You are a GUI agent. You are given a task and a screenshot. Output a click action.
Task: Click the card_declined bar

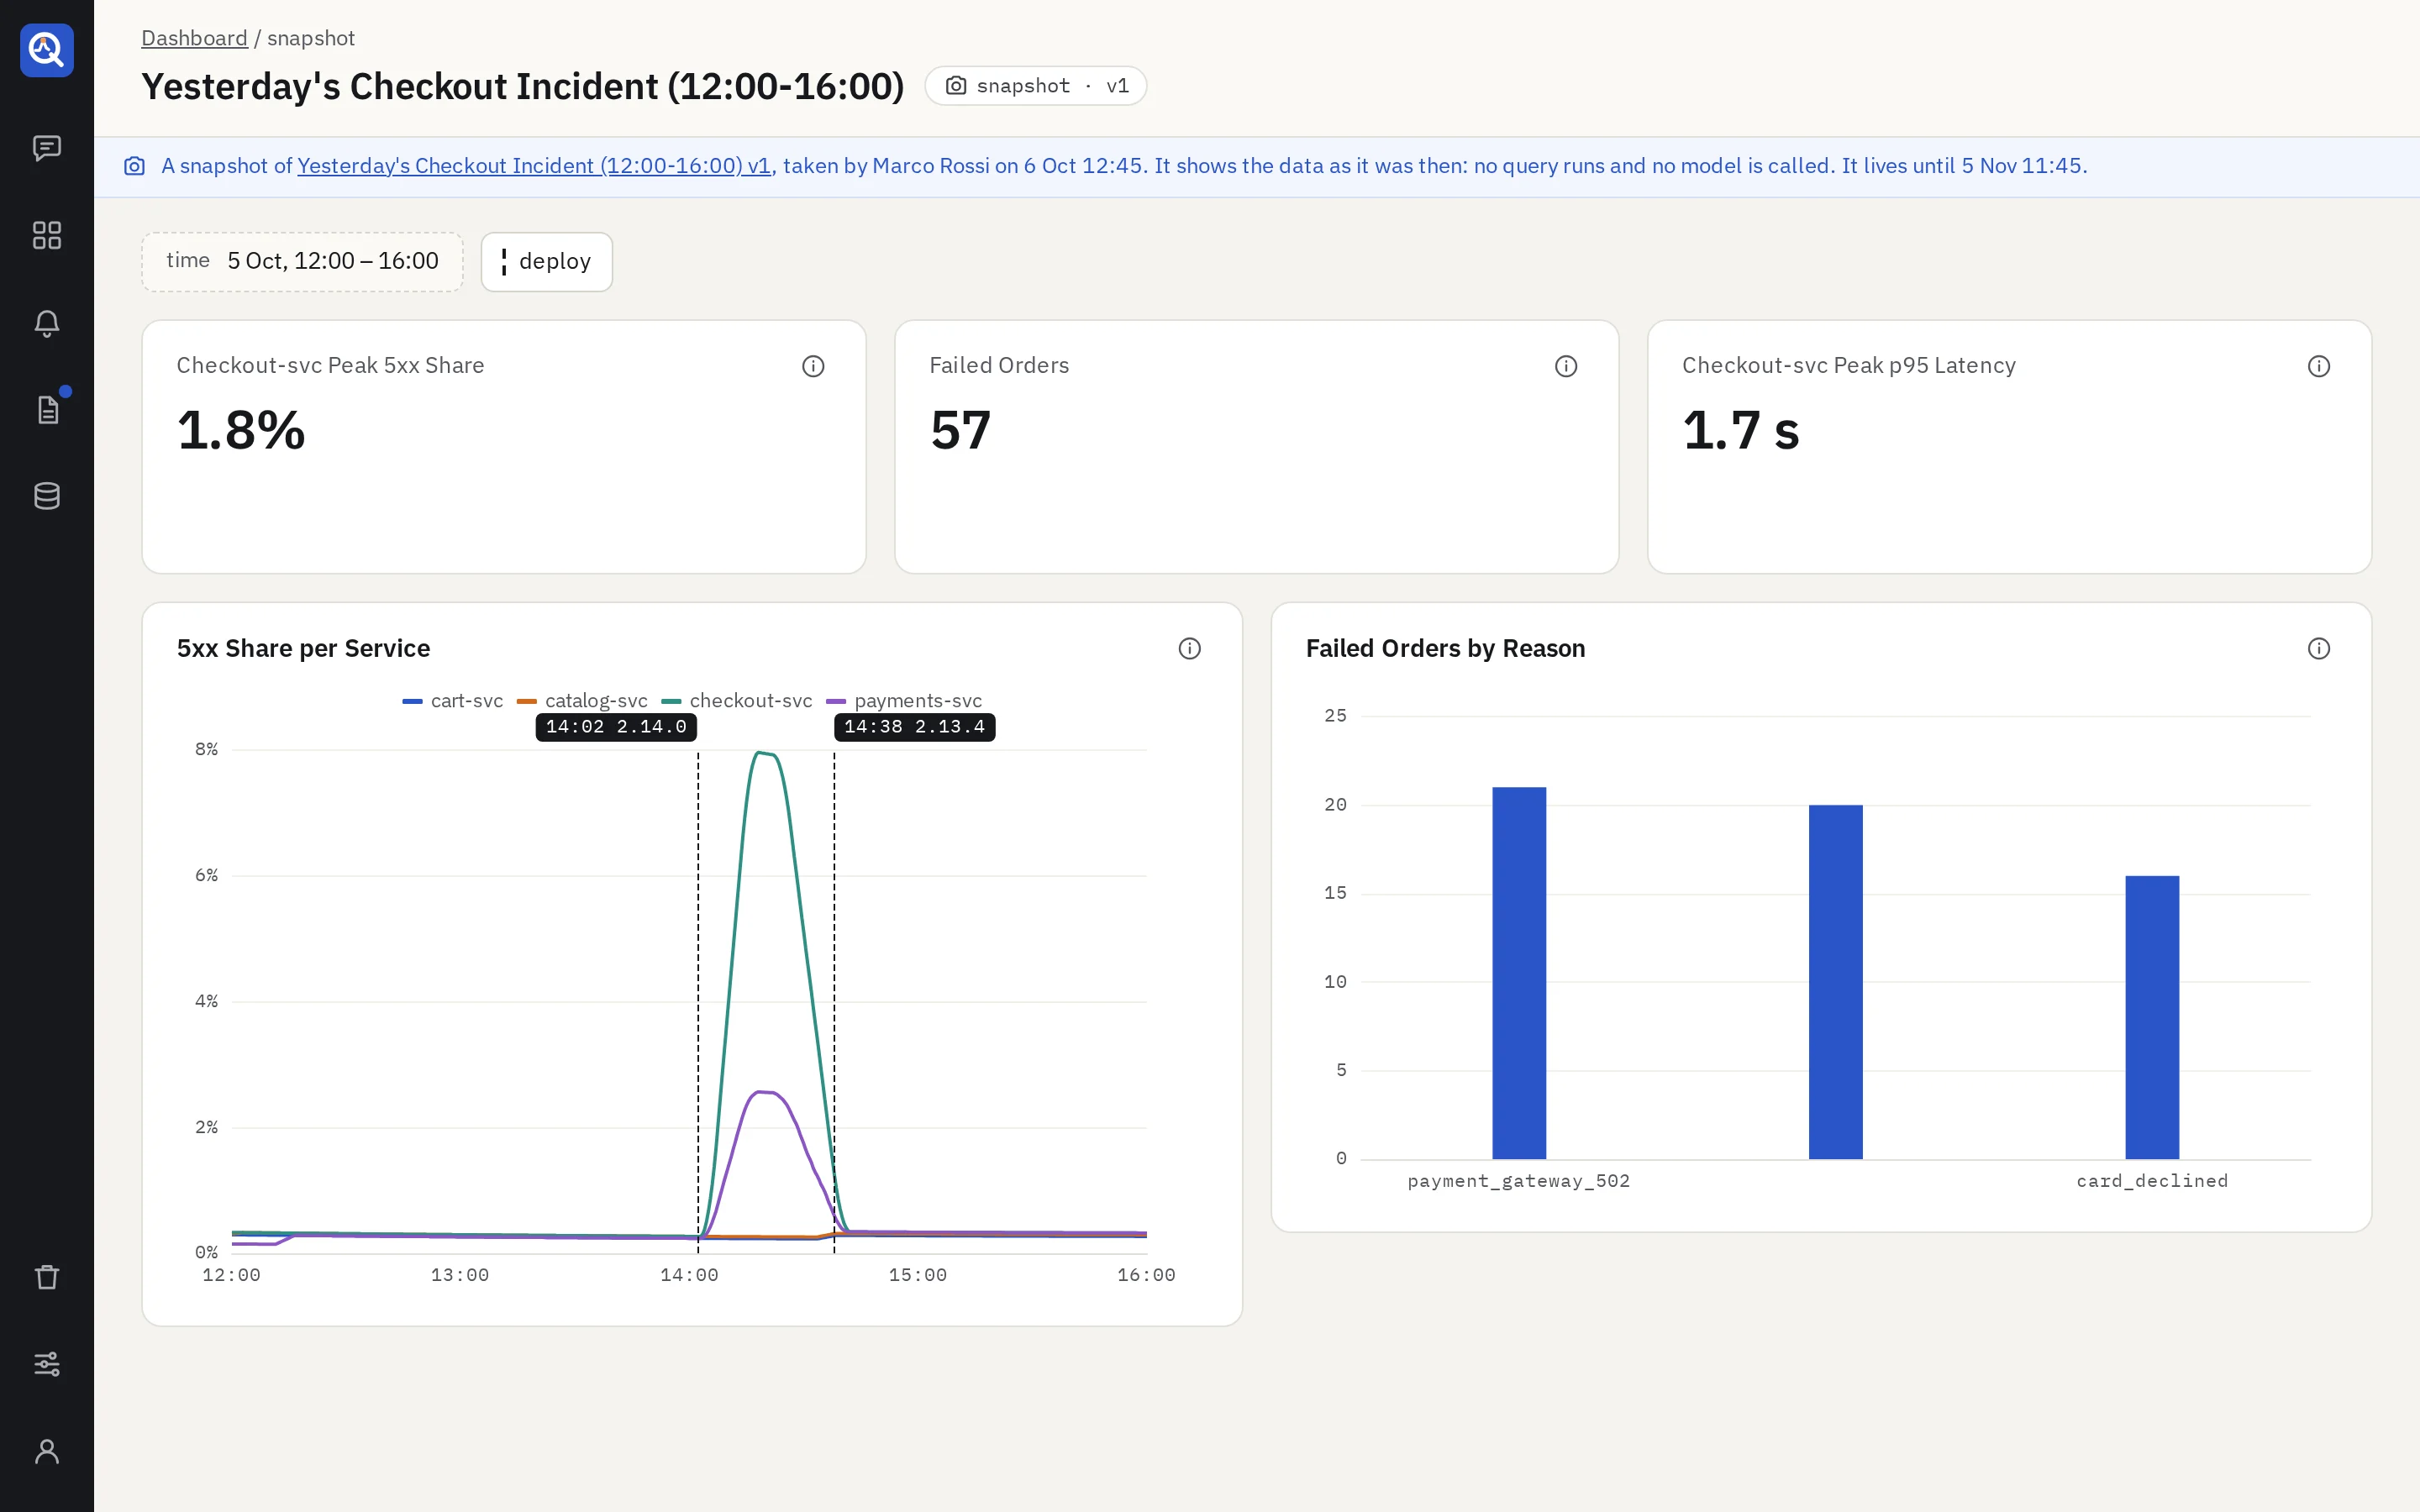click(2152, 1017)
